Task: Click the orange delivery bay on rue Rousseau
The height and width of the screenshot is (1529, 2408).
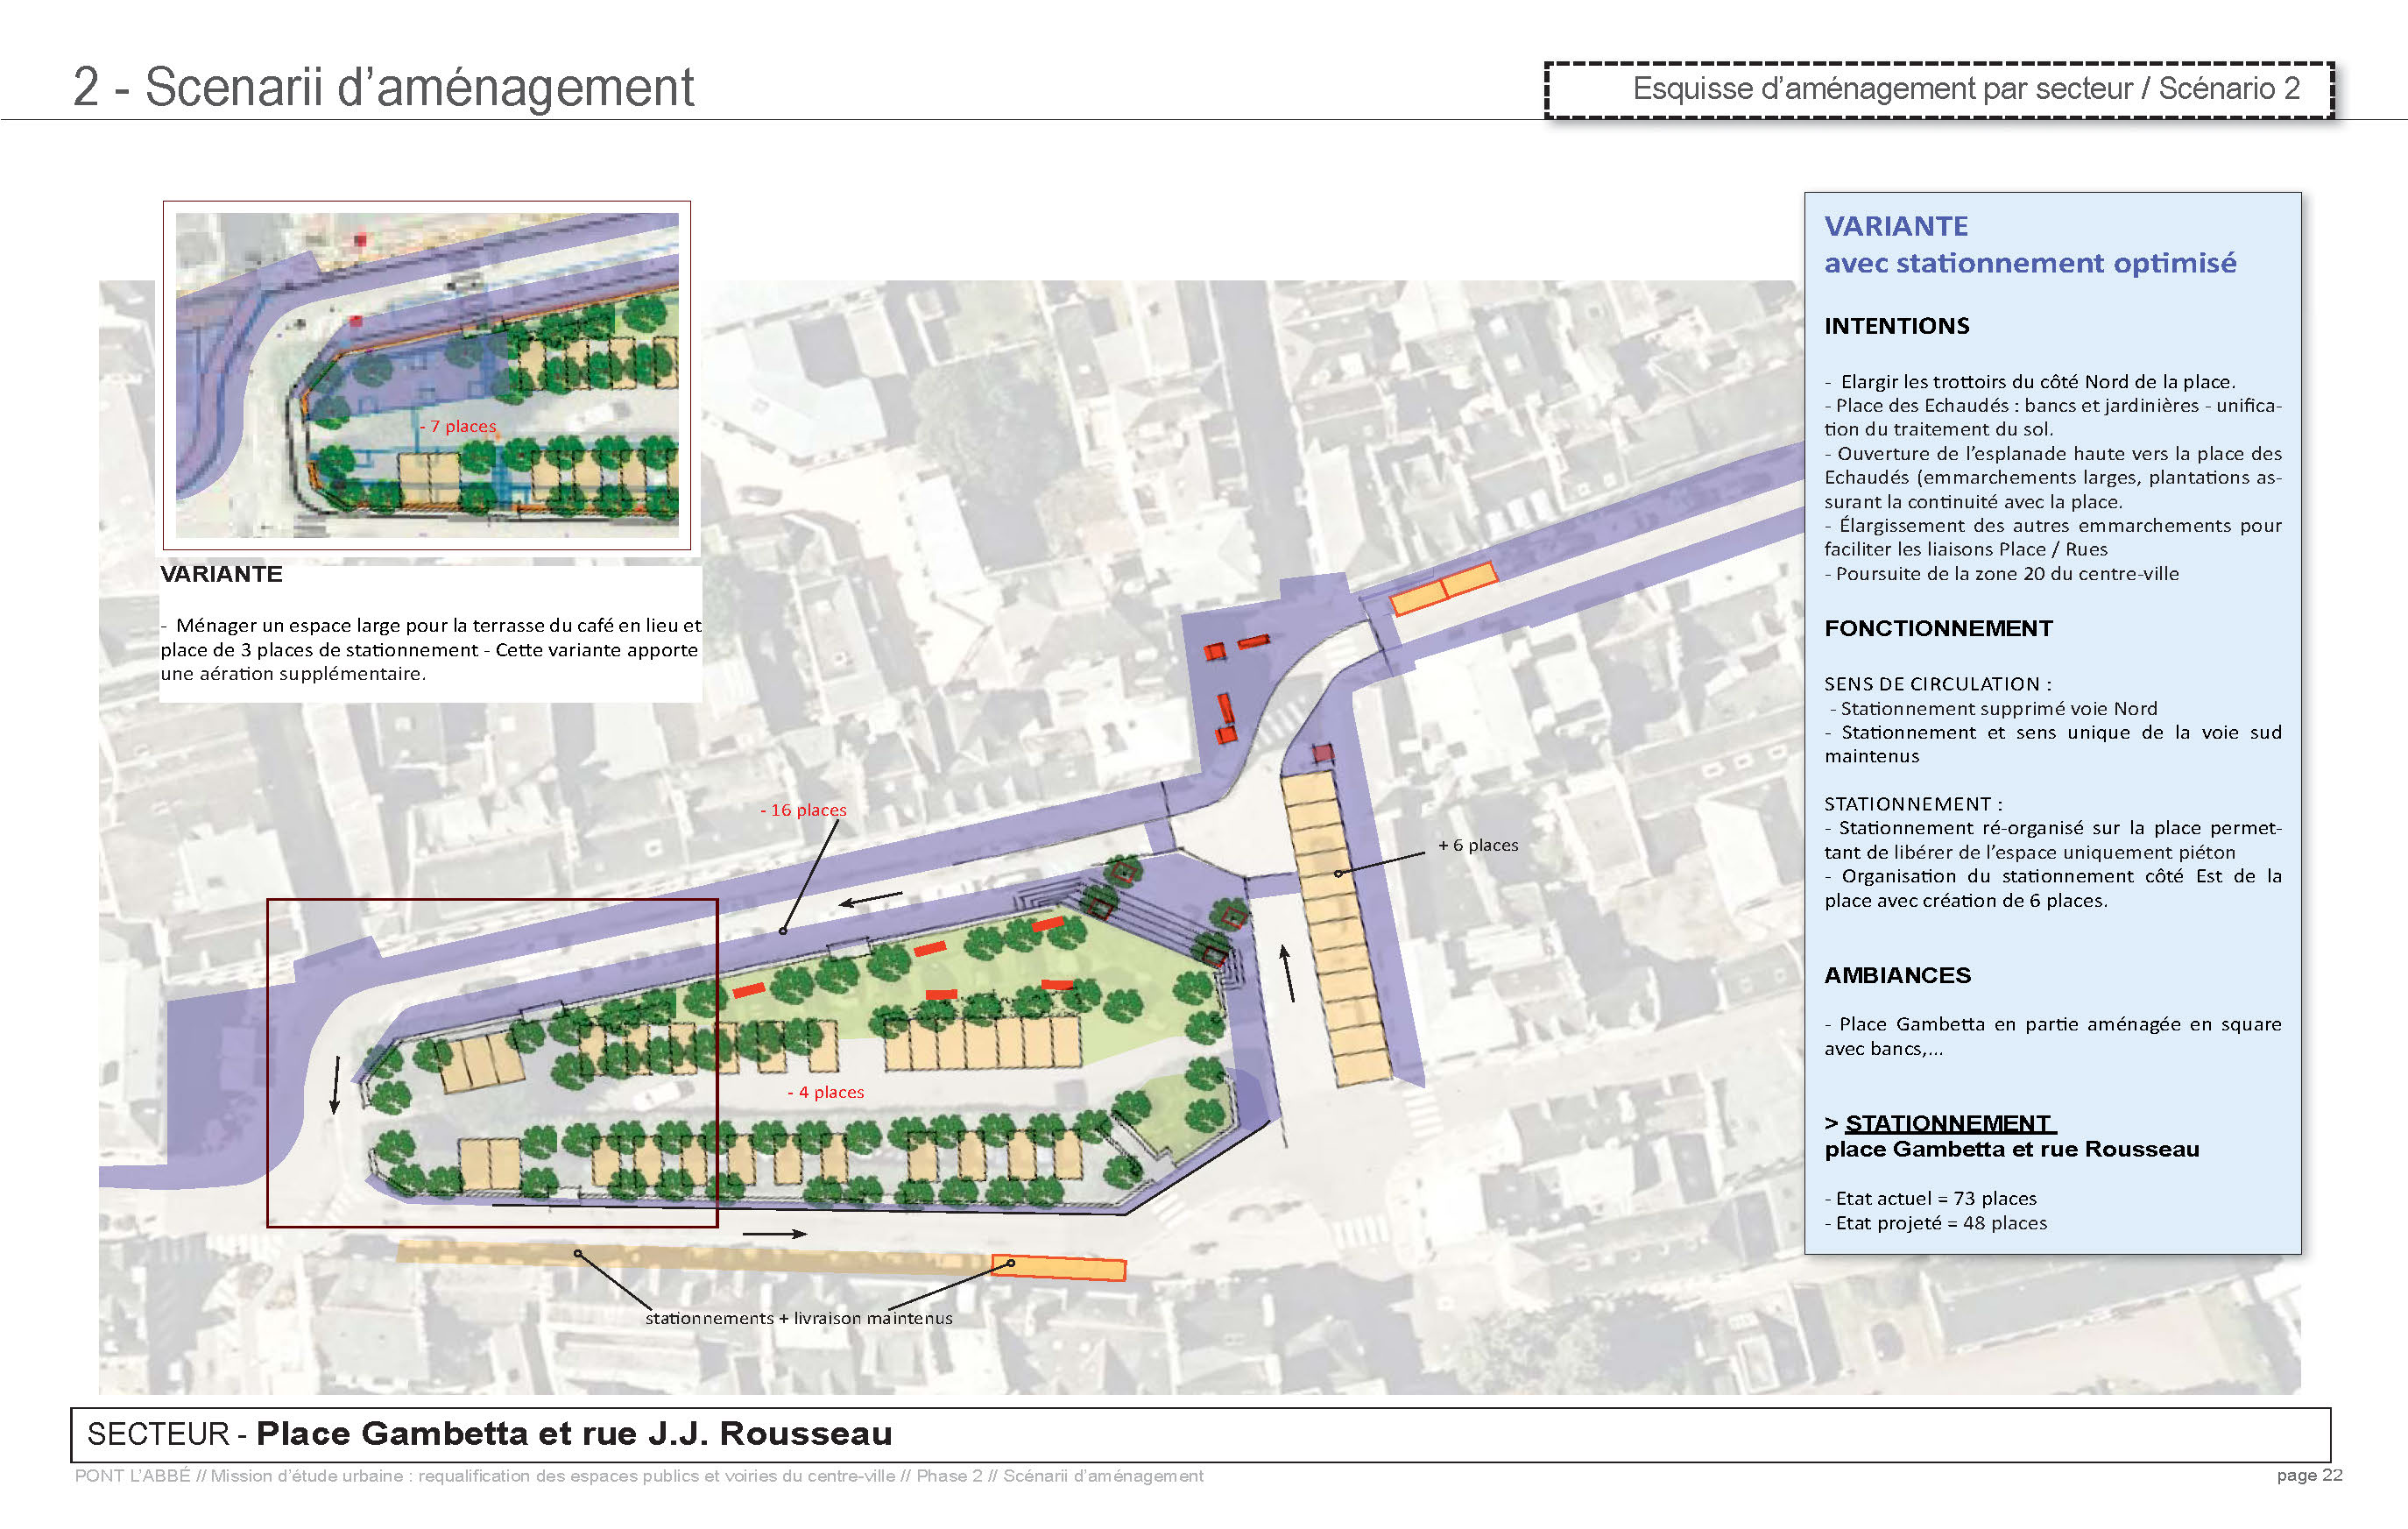Action: point(1443,588)
